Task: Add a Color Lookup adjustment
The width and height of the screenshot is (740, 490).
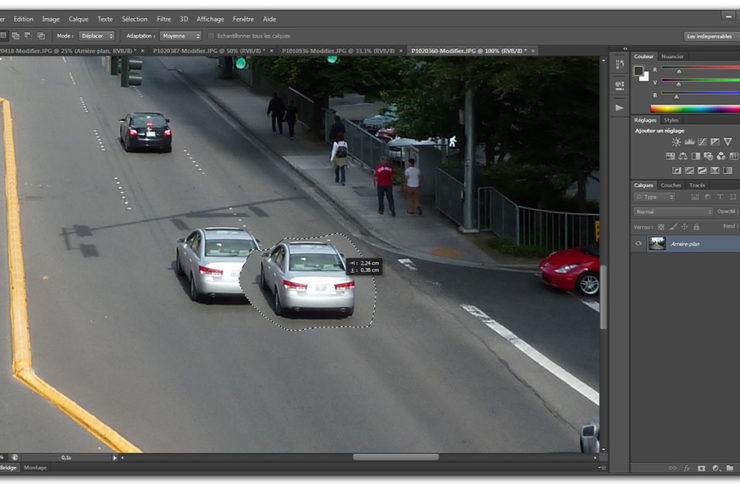Action: pyautogui.click(x=733, y=156)
